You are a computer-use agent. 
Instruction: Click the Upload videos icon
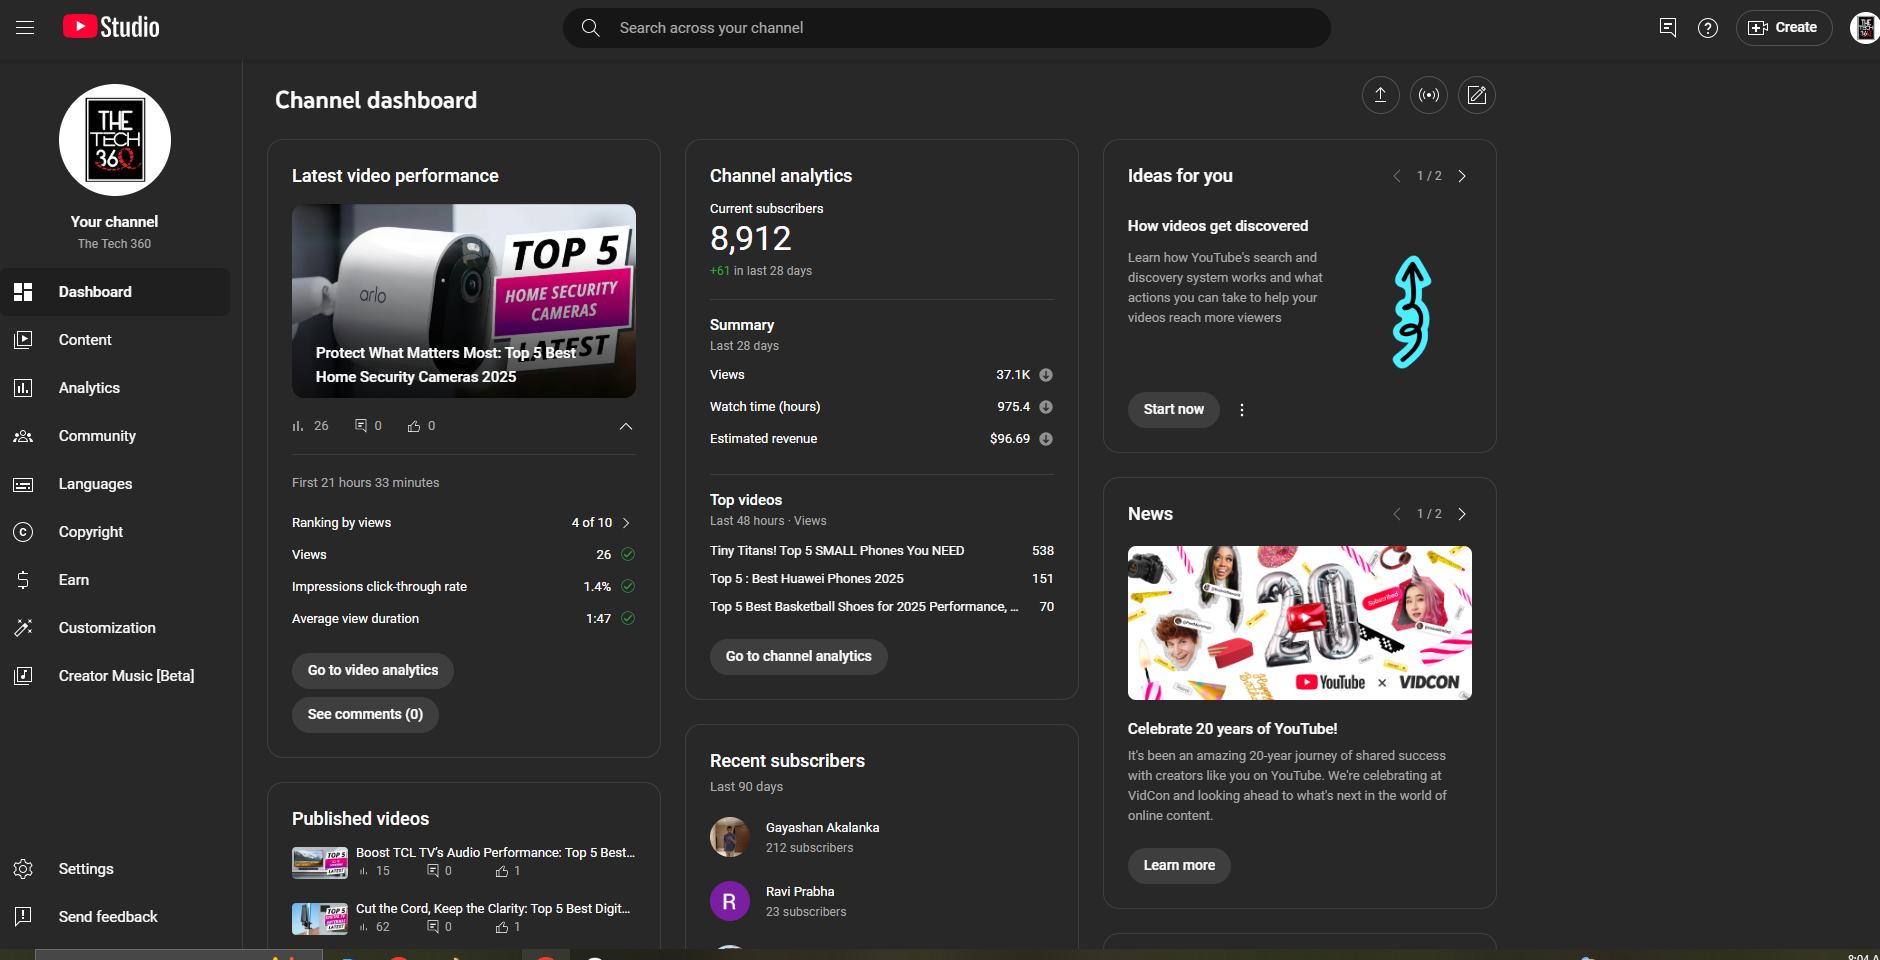[x=1380, y=95]
